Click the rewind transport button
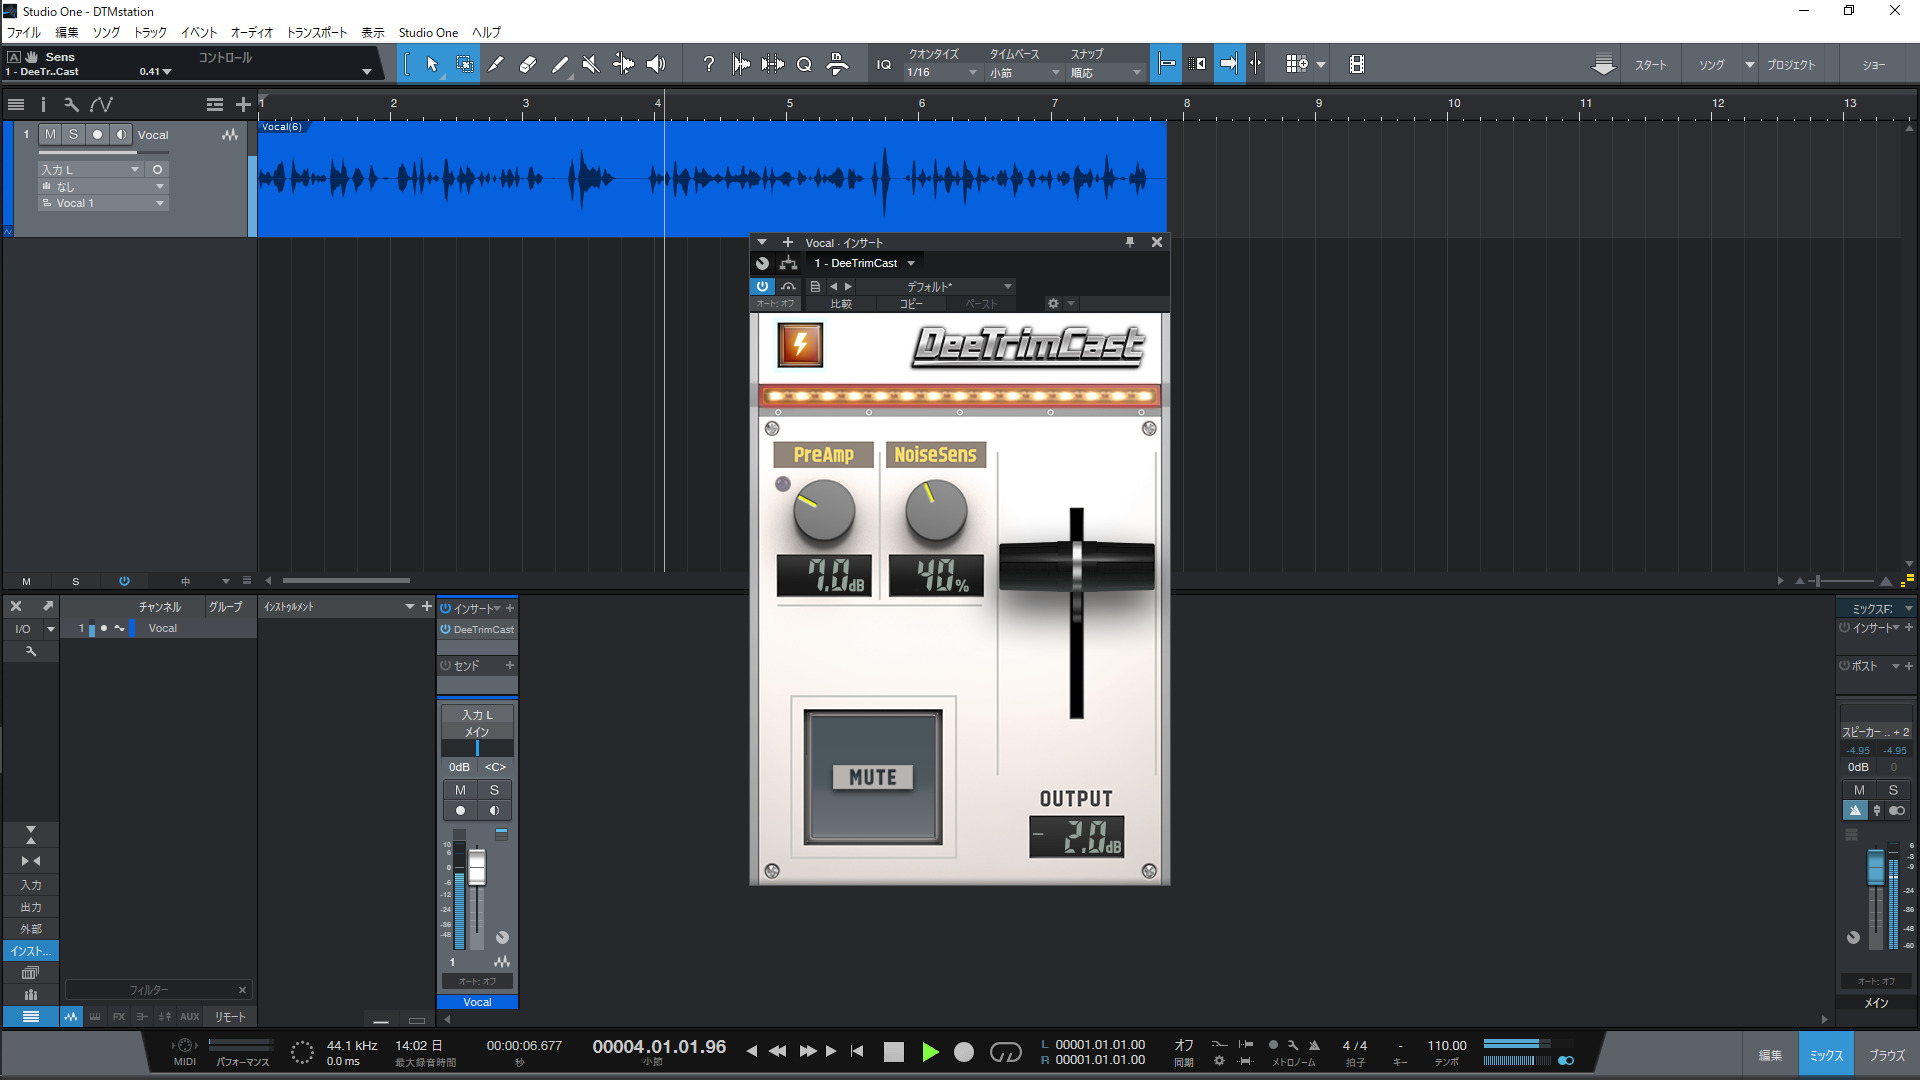Screen dimensions: 1920x1080 pyautogui.click(x=778, y=1051)
